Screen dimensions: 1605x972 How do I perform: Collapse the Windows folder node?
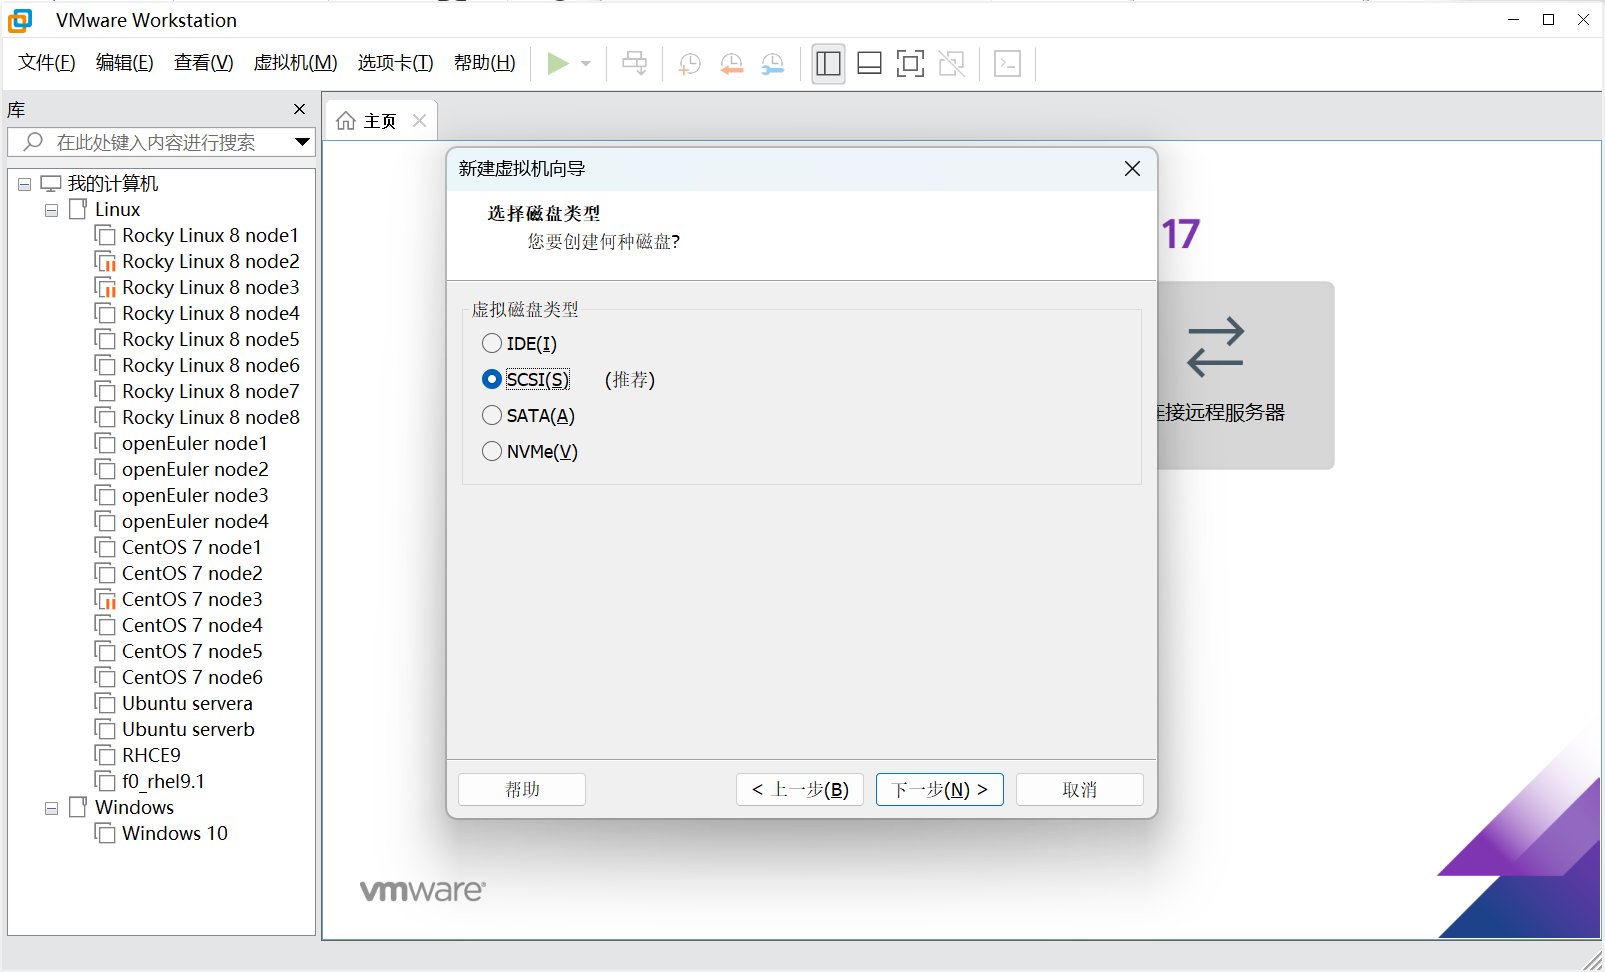coord(51,808)
